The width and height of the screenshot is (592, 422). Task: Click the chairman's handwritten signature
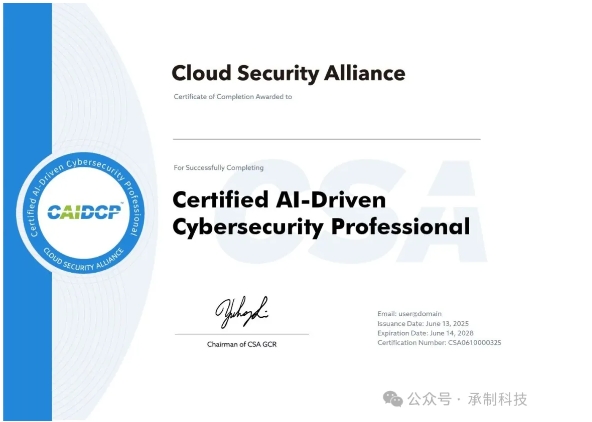242,312
